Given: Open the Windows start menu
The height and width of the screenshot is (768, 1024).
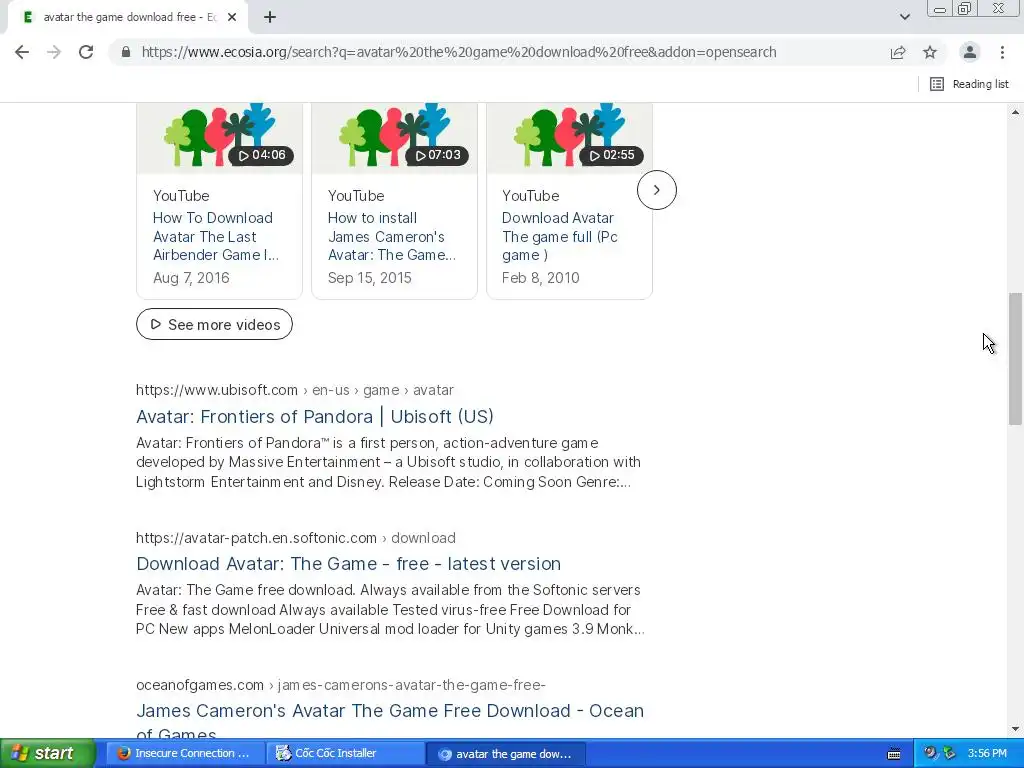Looking at the screenshot, I should point(47,754).
